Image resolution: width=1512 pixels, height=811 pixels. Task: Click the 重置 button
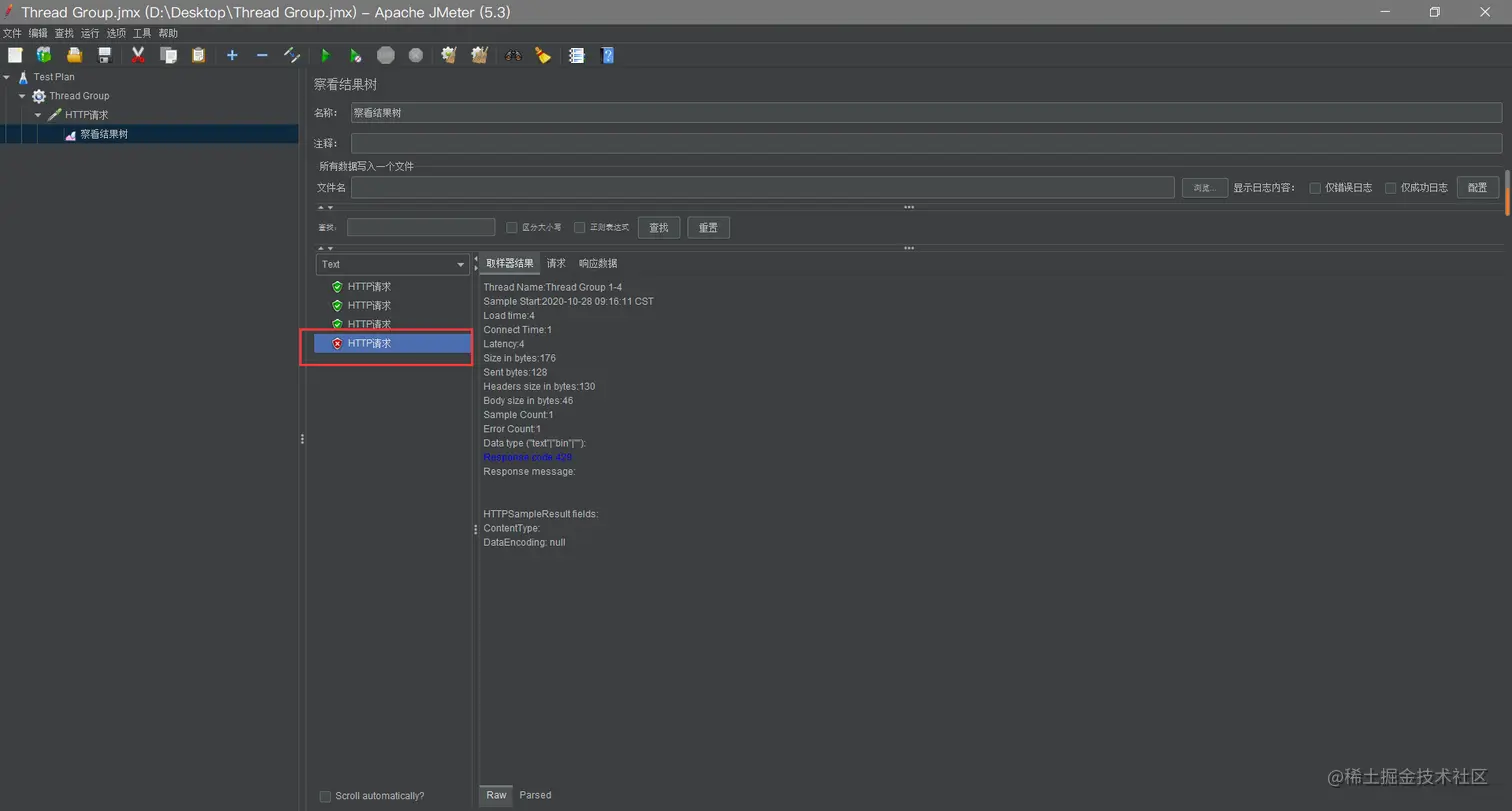708,228
